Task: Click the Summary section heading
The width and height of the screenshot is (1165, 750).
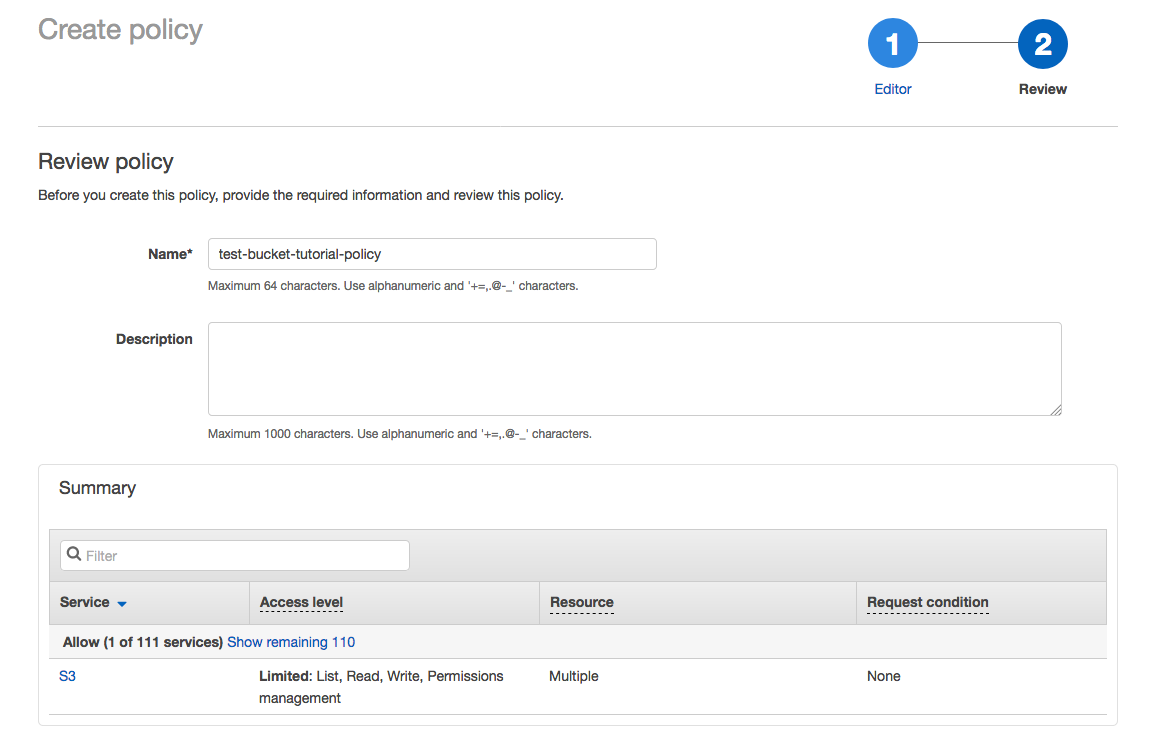Action: (x=97, y=488)
